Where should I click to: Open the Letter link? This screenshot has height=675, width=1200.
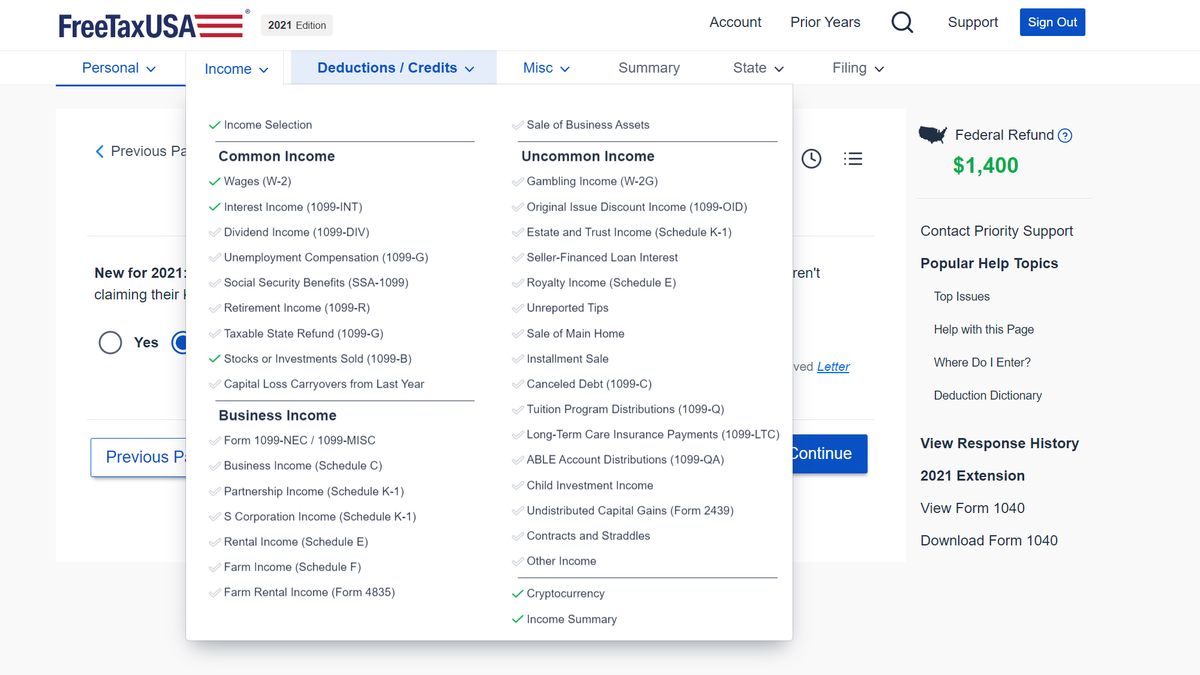[833, 366]
